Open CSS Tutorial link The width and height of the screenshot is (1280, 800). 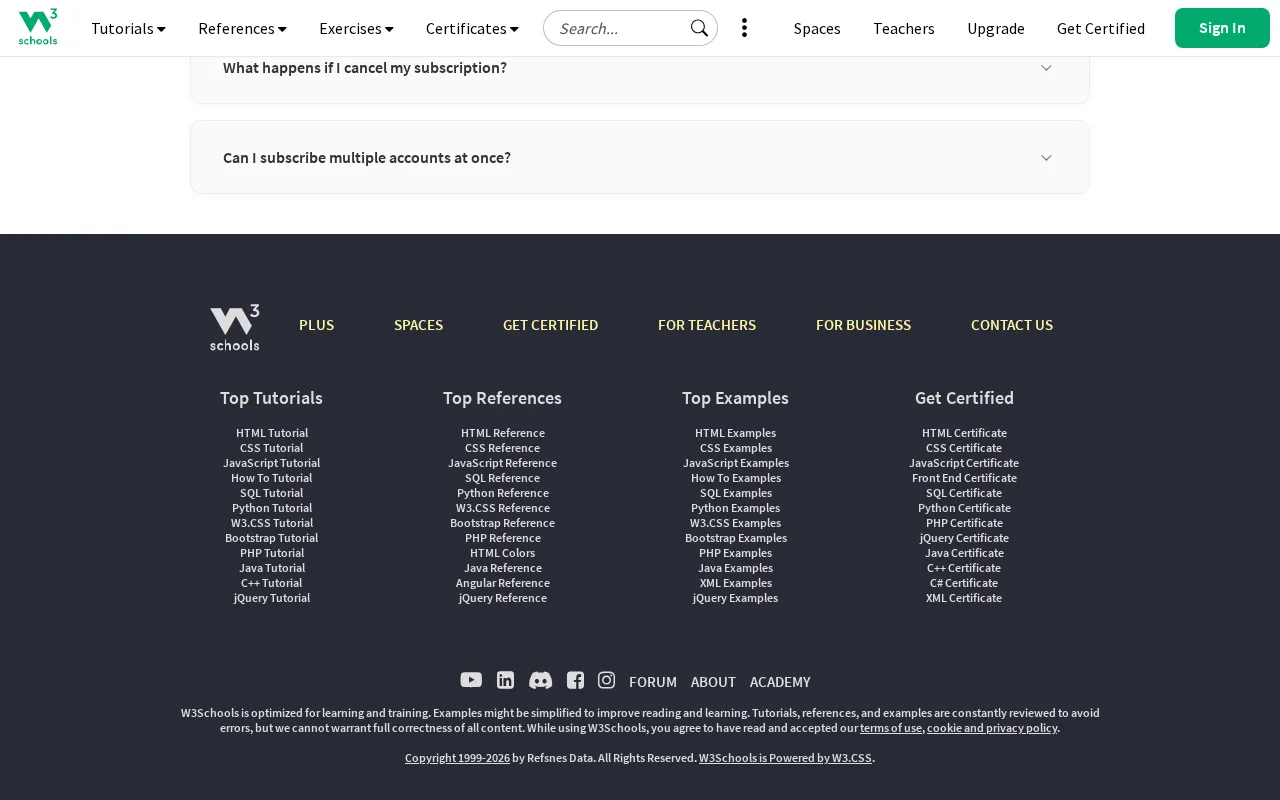[x=272, y=448]
